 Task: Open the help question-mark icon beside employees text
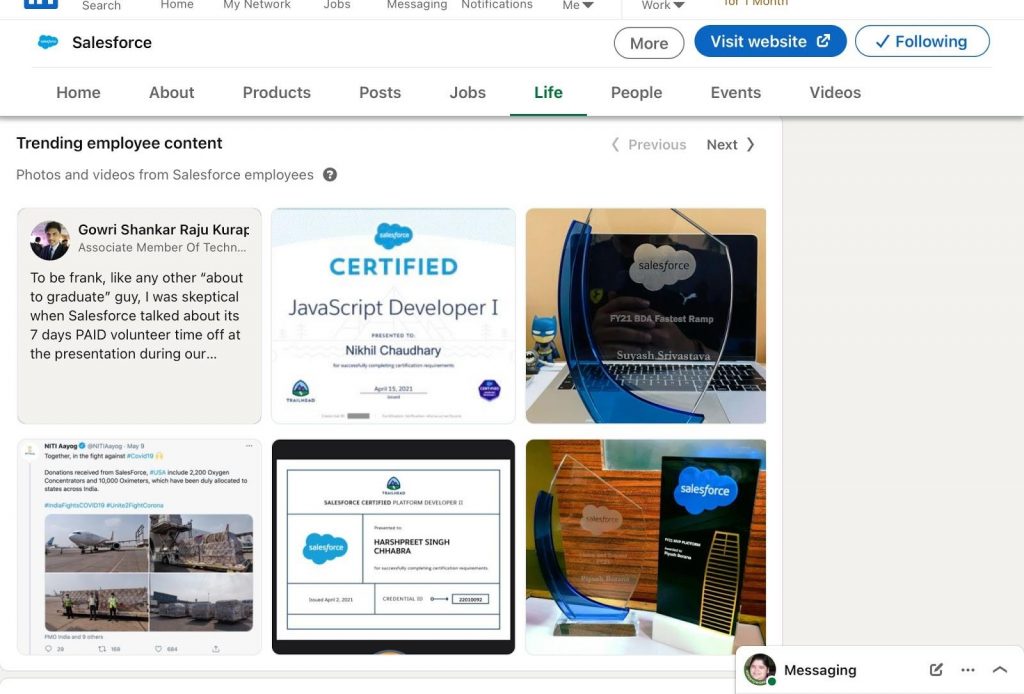click(x=330, y=175)
